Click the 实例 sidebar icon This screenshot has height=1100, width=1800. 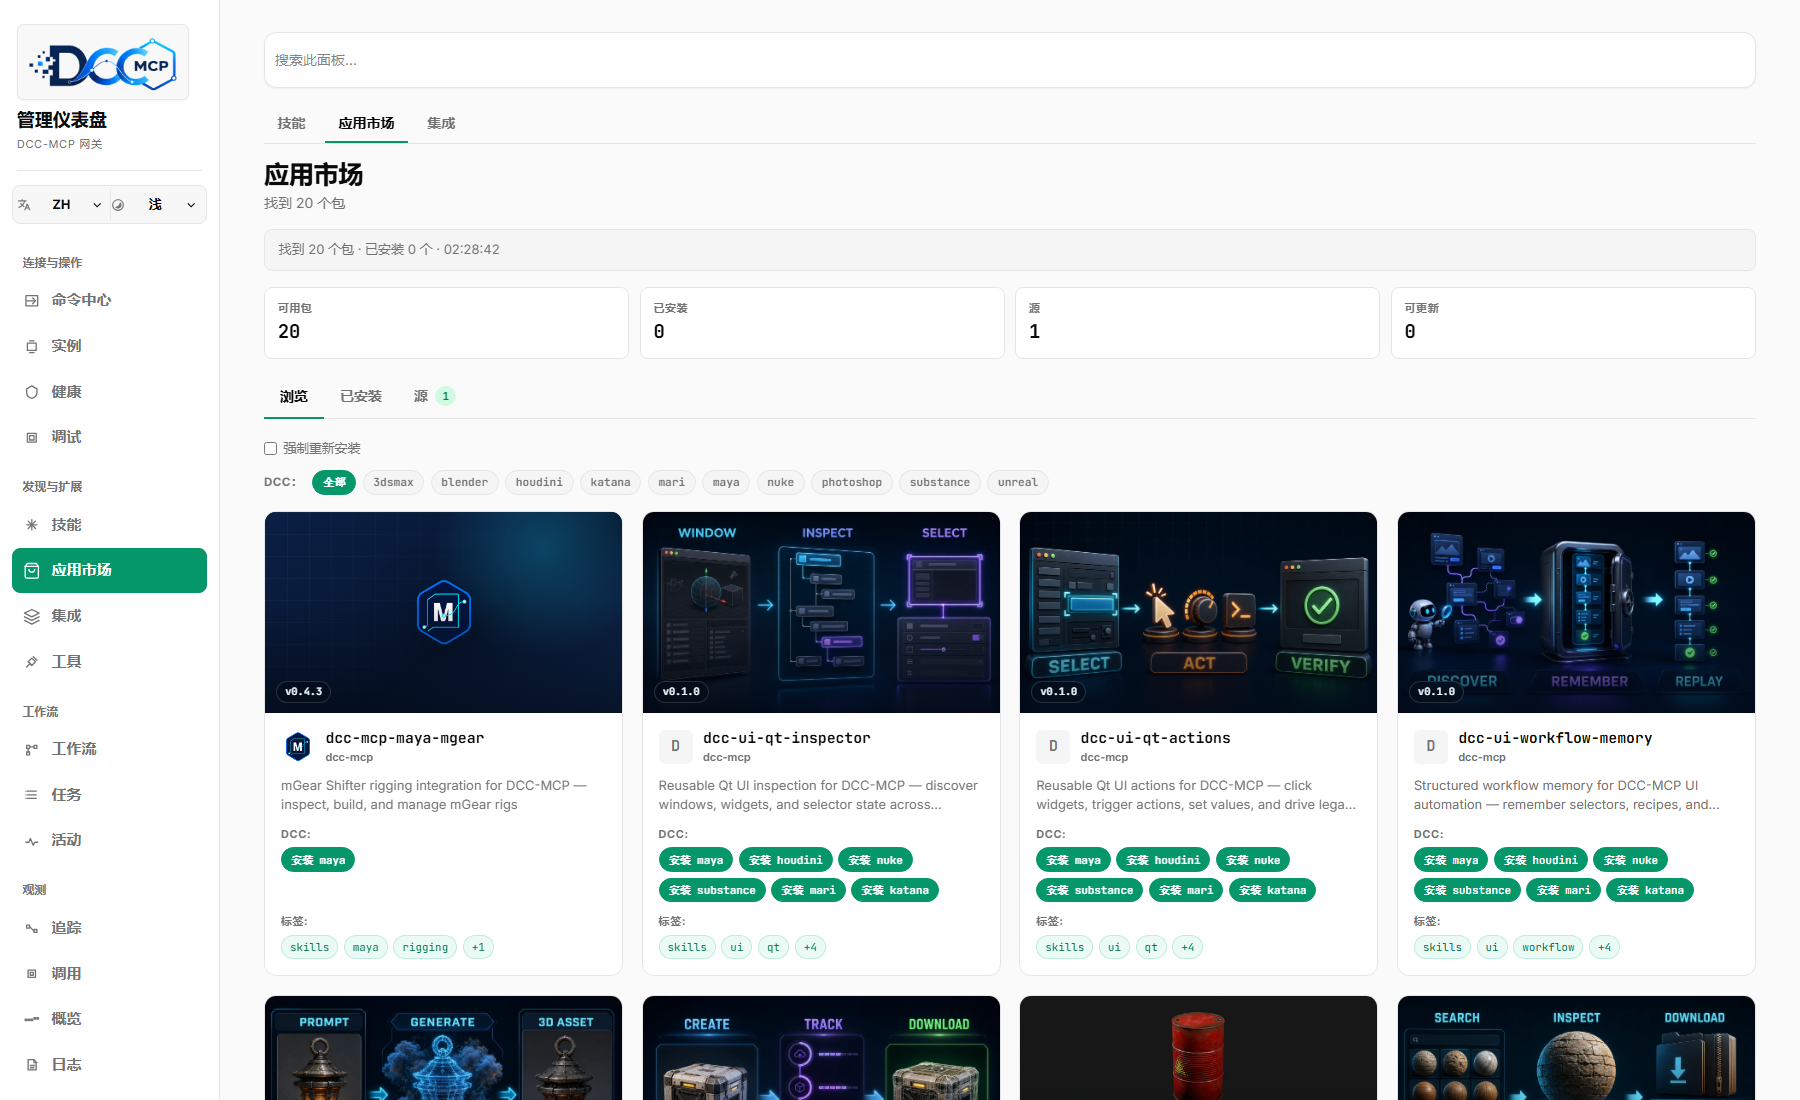[32, 346]
